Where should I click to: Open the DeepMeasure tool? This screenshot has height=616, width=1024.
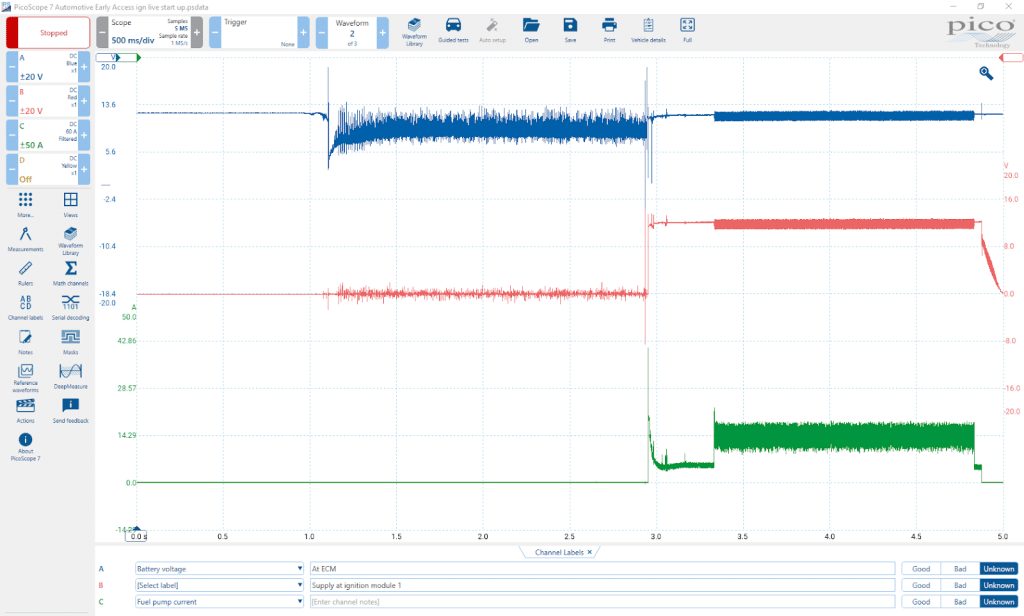[x=71, y=376]
